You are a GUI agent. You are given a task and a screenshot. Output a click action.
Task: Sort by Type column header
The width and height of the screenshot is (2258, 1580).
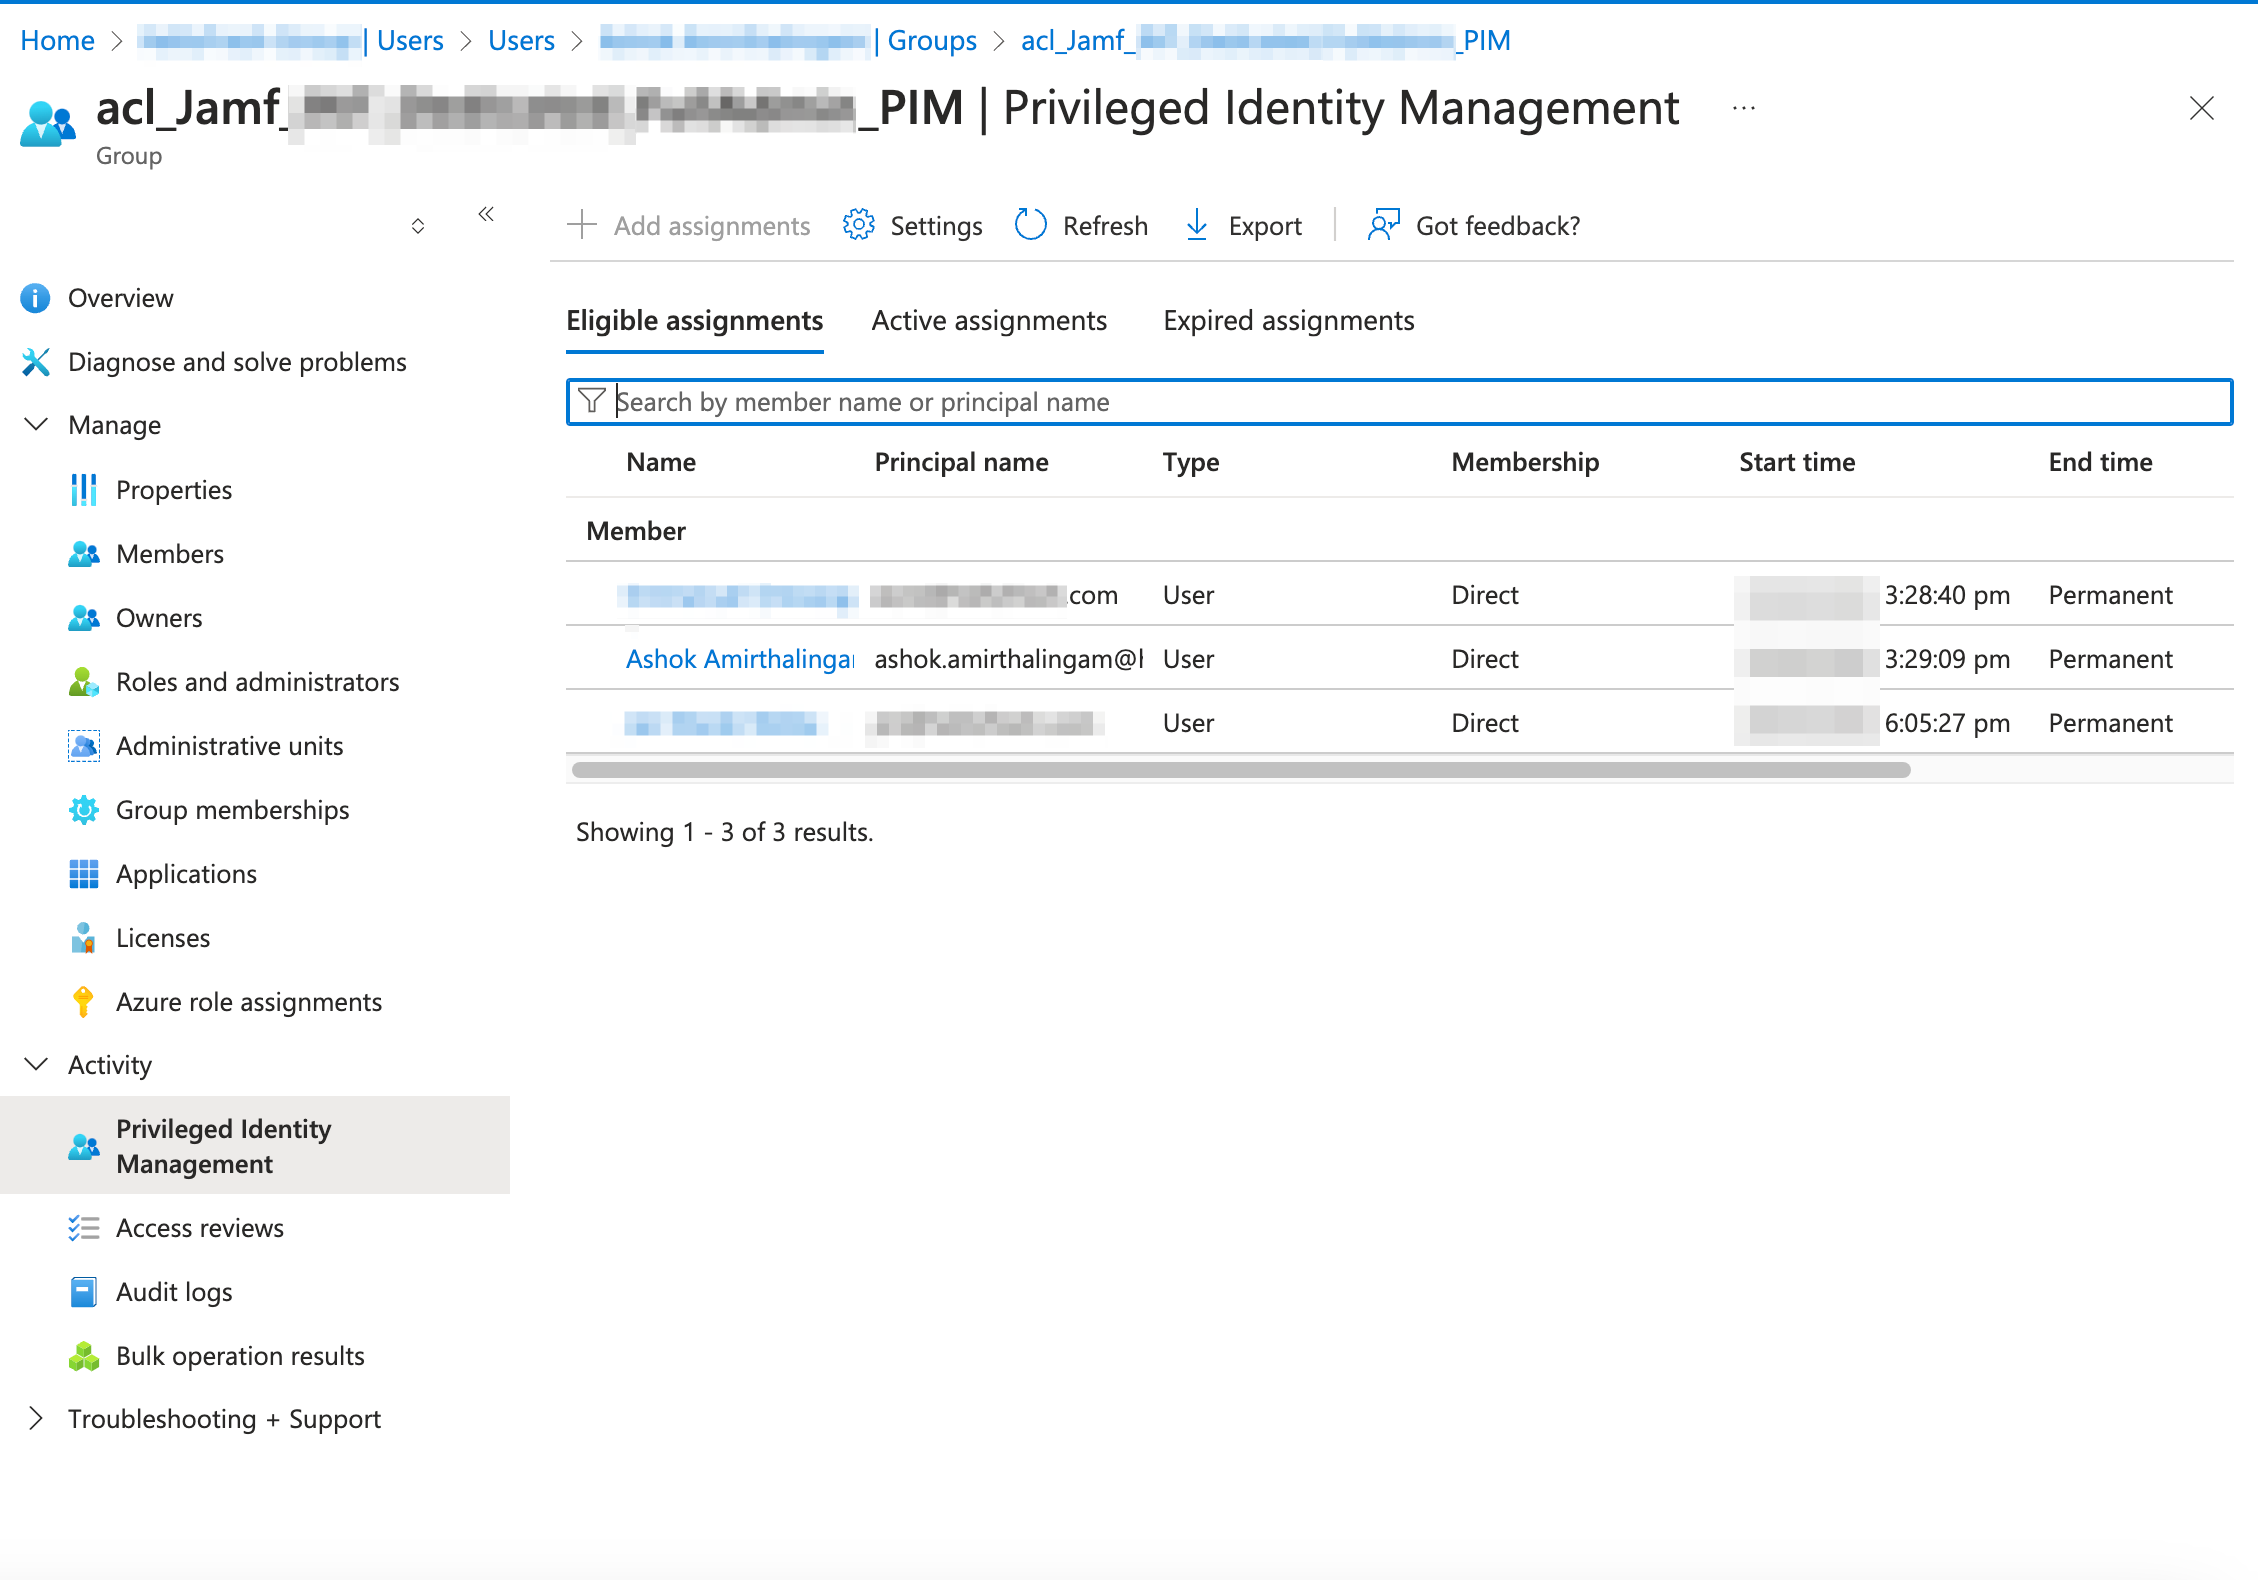coord(1191,462)
